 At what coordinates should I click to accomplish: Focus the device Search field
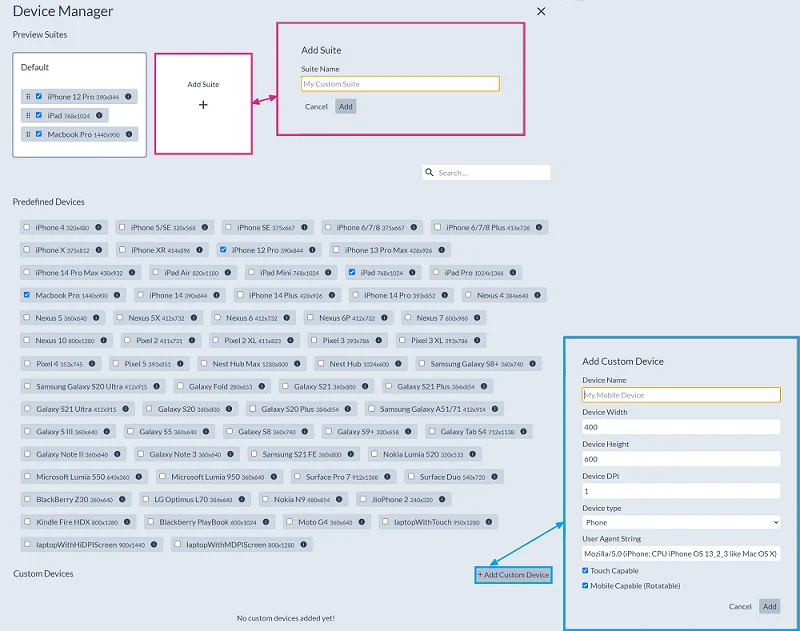click(486, 172)
